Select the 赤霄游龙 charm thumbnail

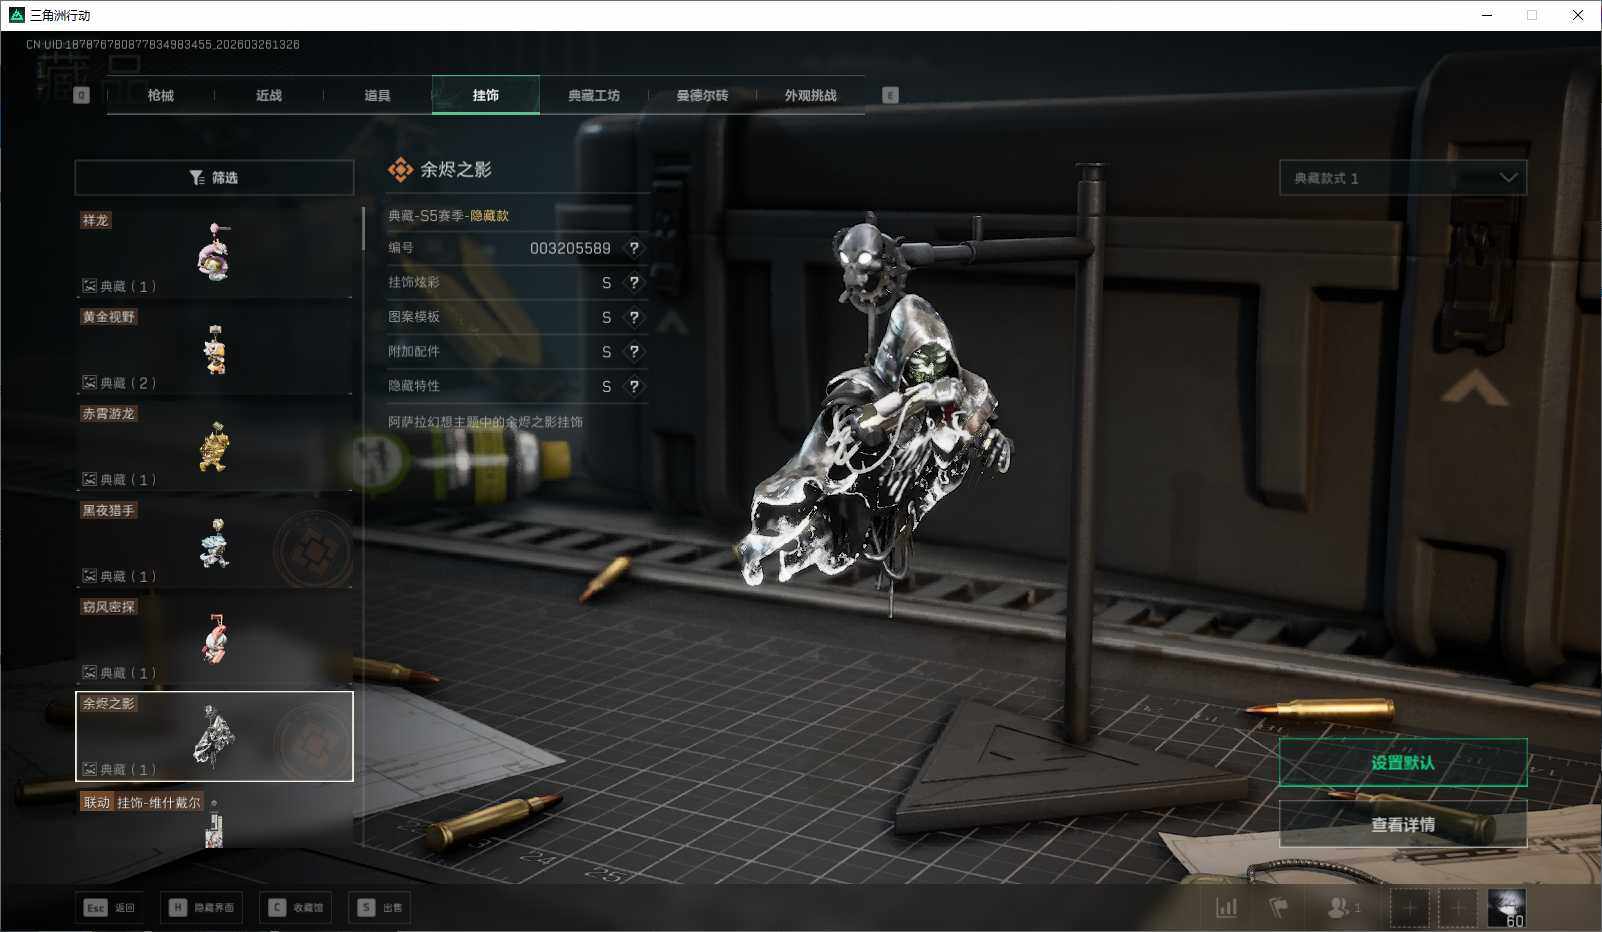pos(214,446)
